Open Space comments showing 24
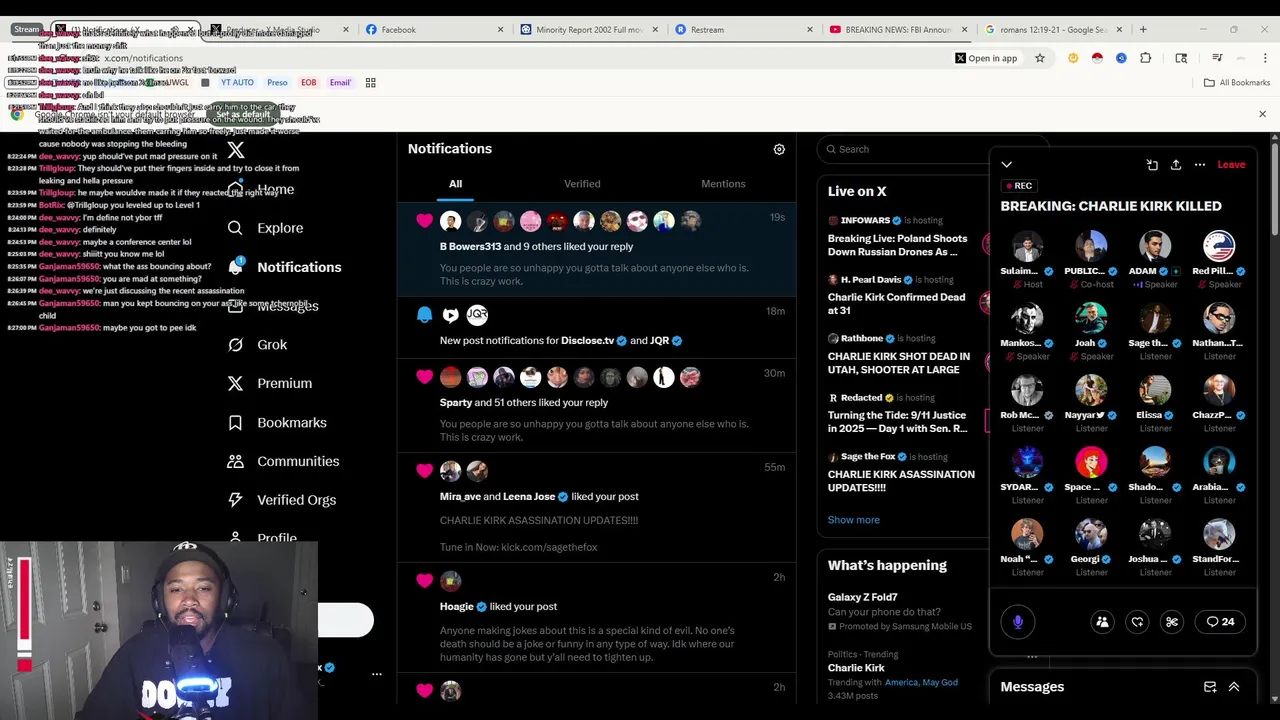The width and height of the screenshot is (1280, 720). coord(1220,622)
